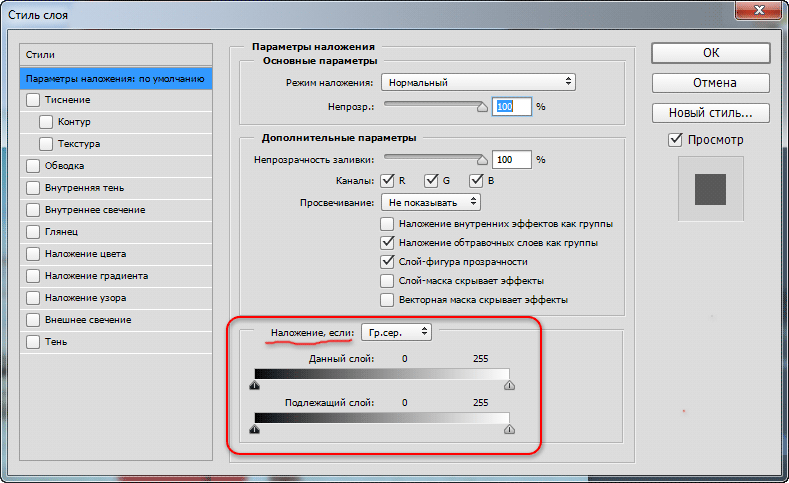Uncheck Слой-фигура прозрачности option
The height and width of the screenshot is (483, 789).
pos(387,262)
